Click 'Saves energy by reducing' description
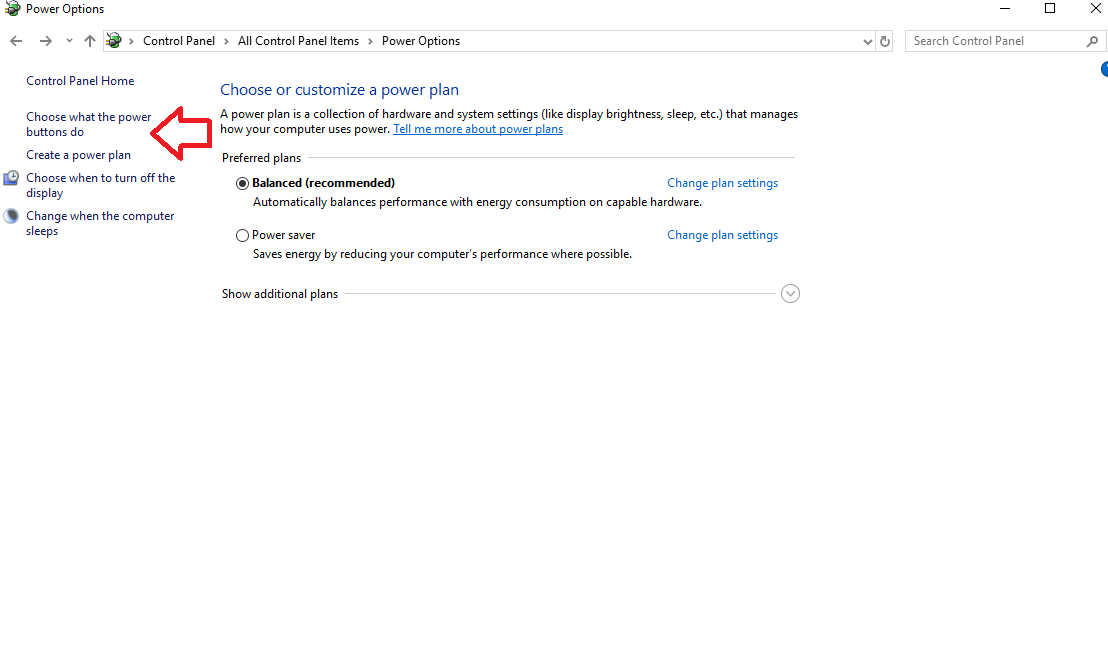1108x646 pixels. pos(442,254)
